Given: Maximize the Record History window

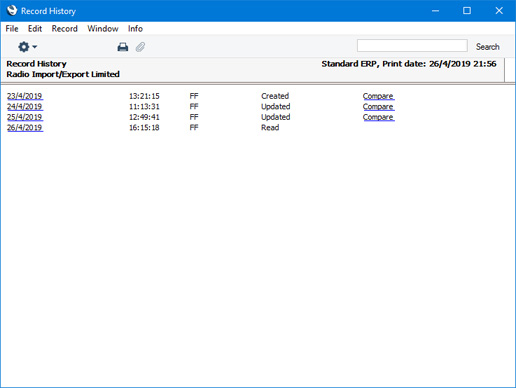Looking at the screenshot, I should point(467,11).
